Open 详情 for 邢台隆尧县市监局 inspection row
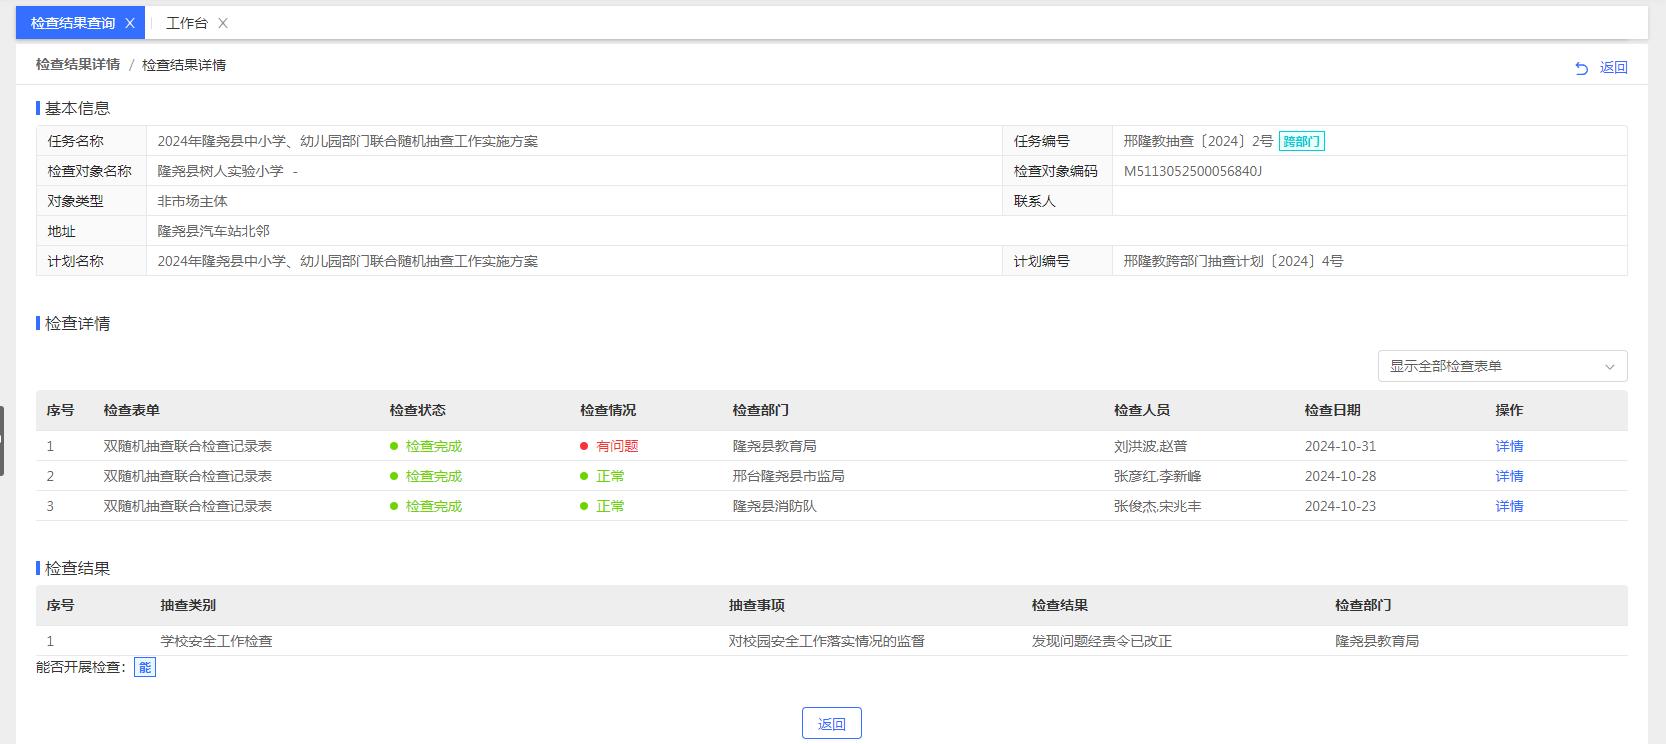Image resolution: width=1666 pixels, height=744 pixels. (1508, 476)
